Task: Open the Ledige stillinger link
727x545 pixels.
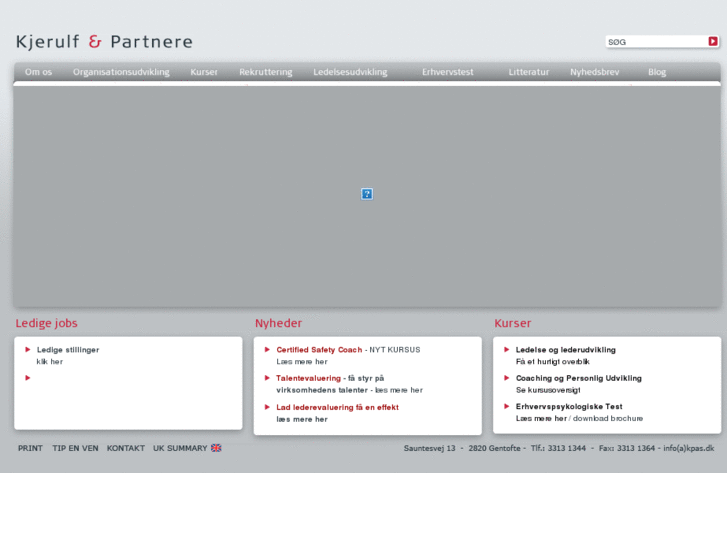Action: [x=68, y=350]
